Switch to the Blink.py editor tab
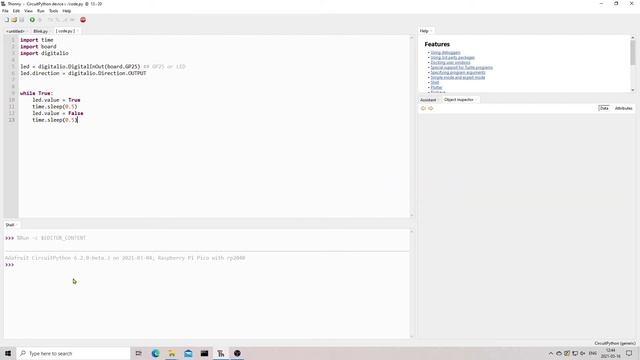Viewport: 640px width, 360px height. coord(40,31)
